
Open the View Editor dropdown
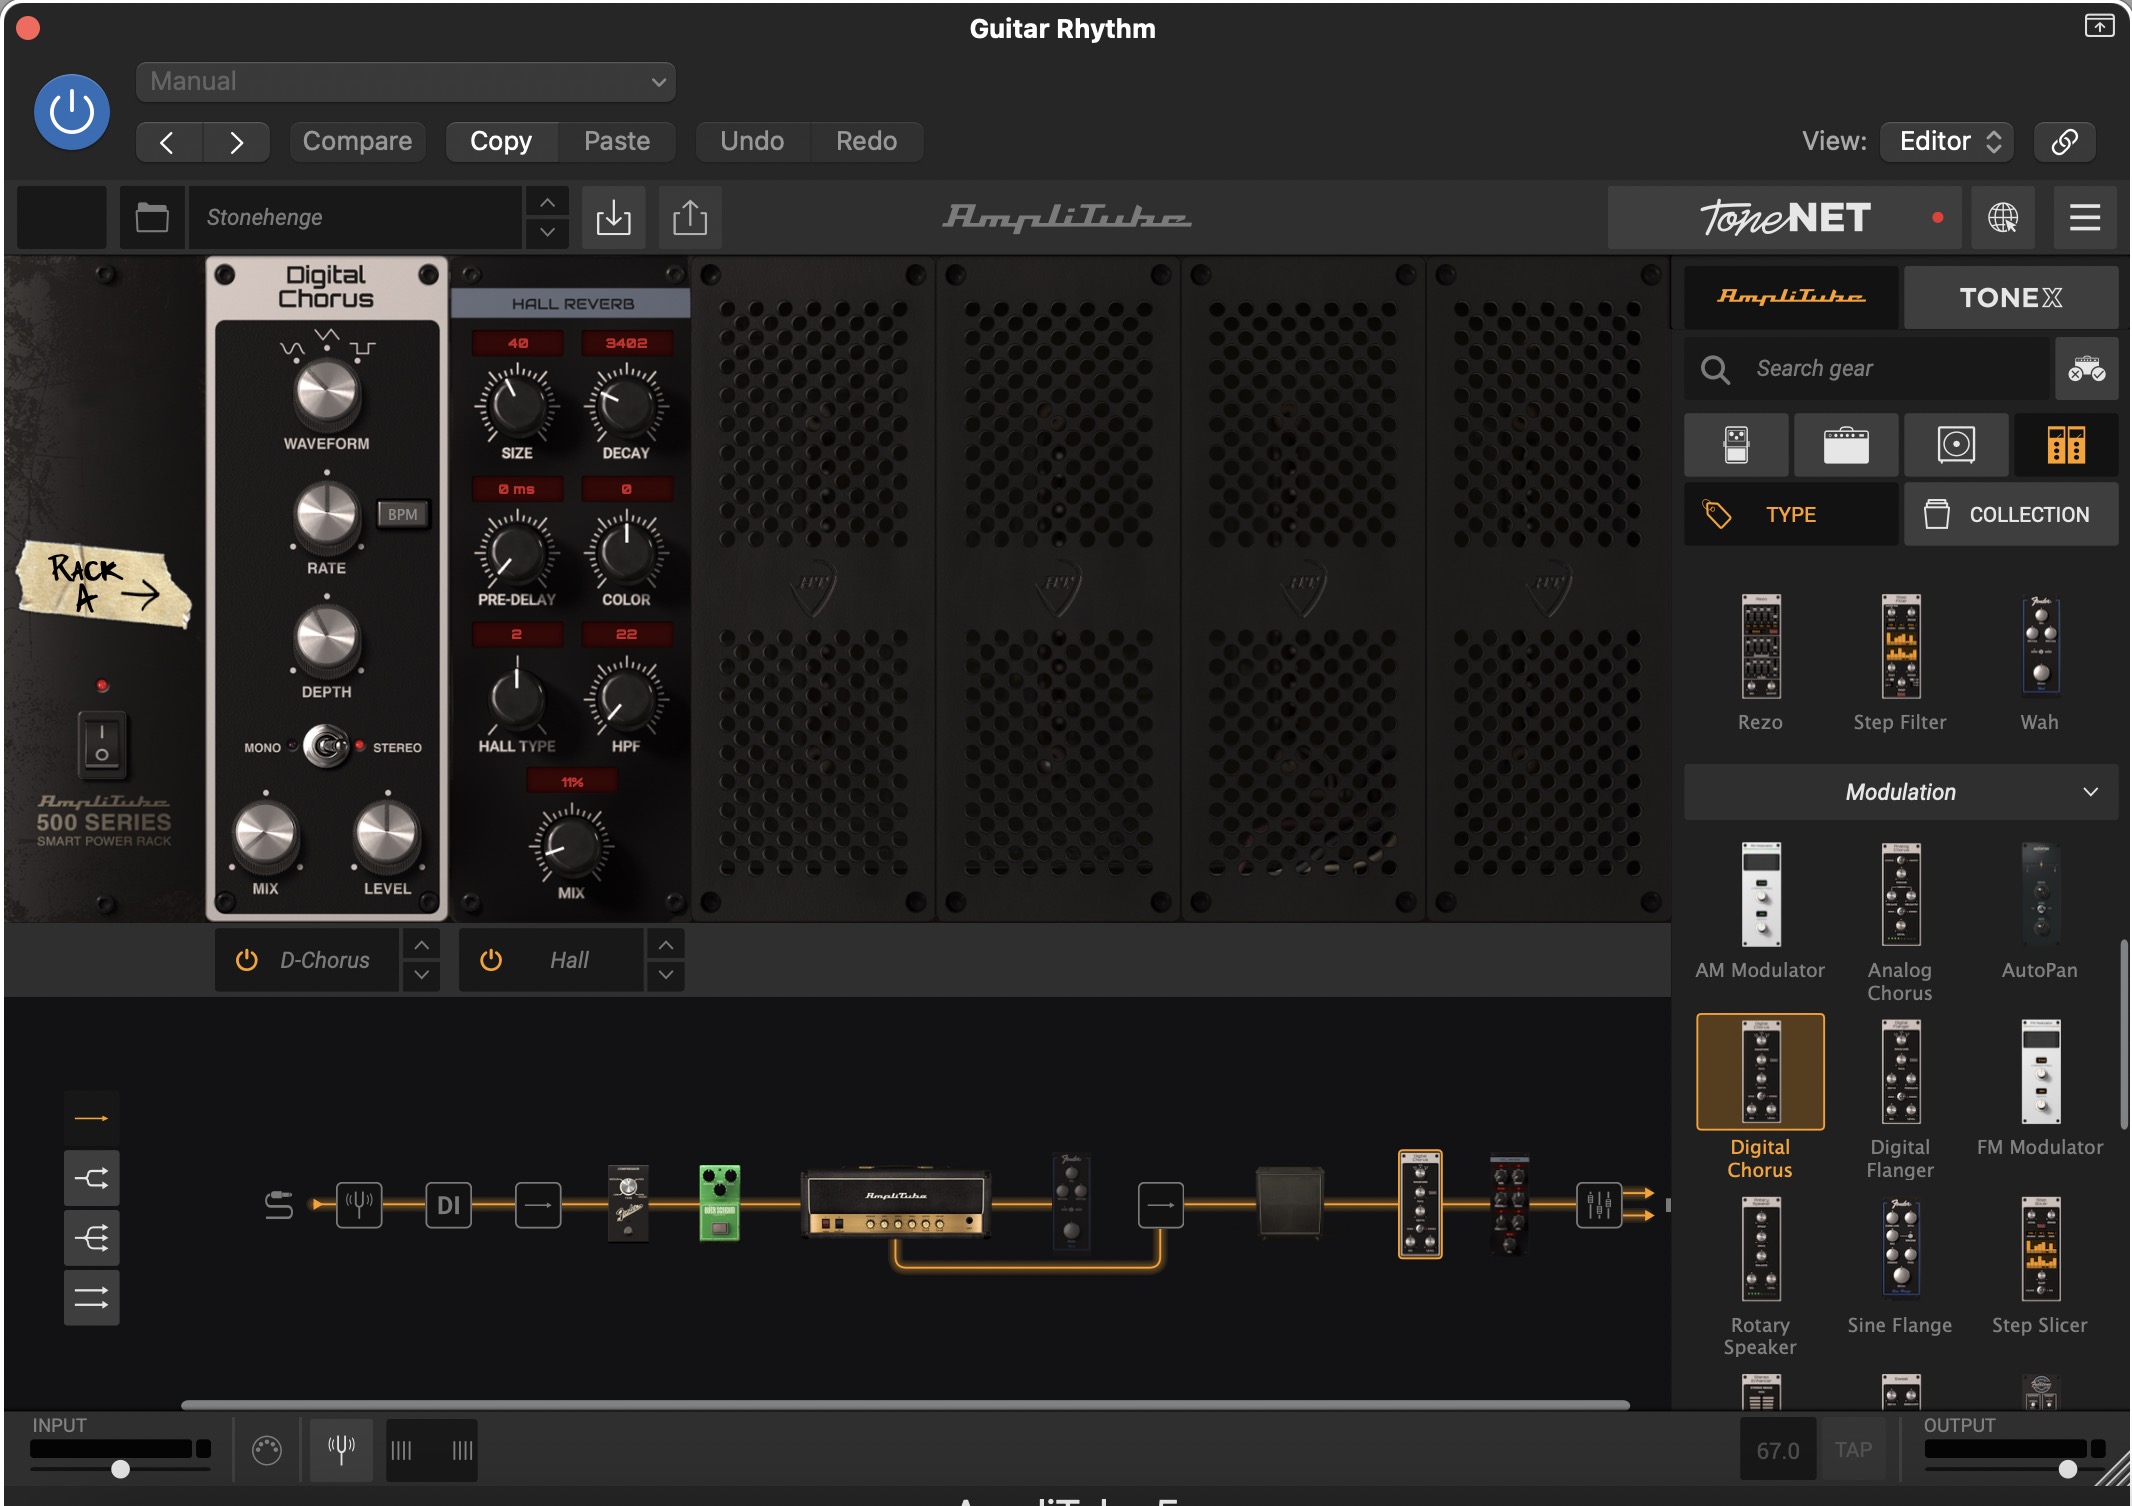coord(1946,141)
